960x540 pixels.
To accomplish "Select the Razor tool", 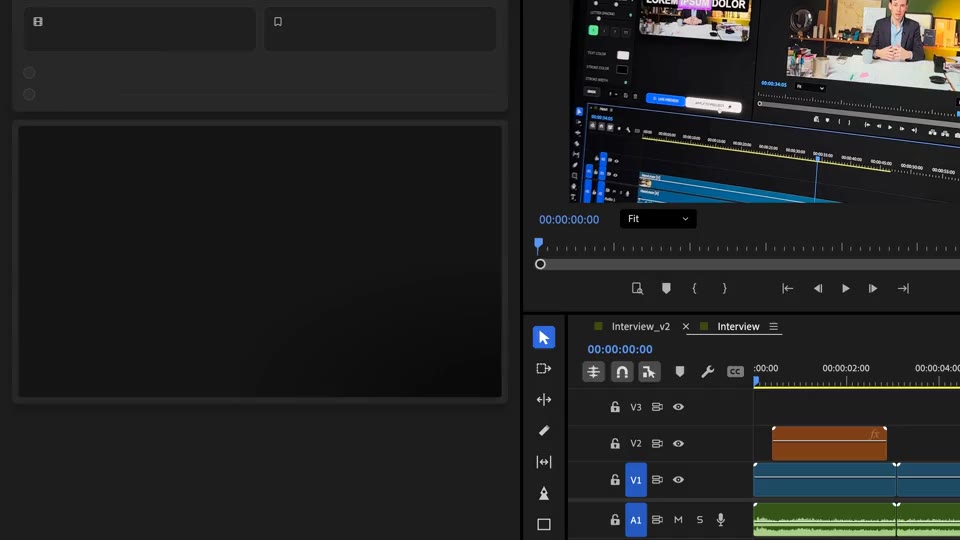I will (544, 431).
